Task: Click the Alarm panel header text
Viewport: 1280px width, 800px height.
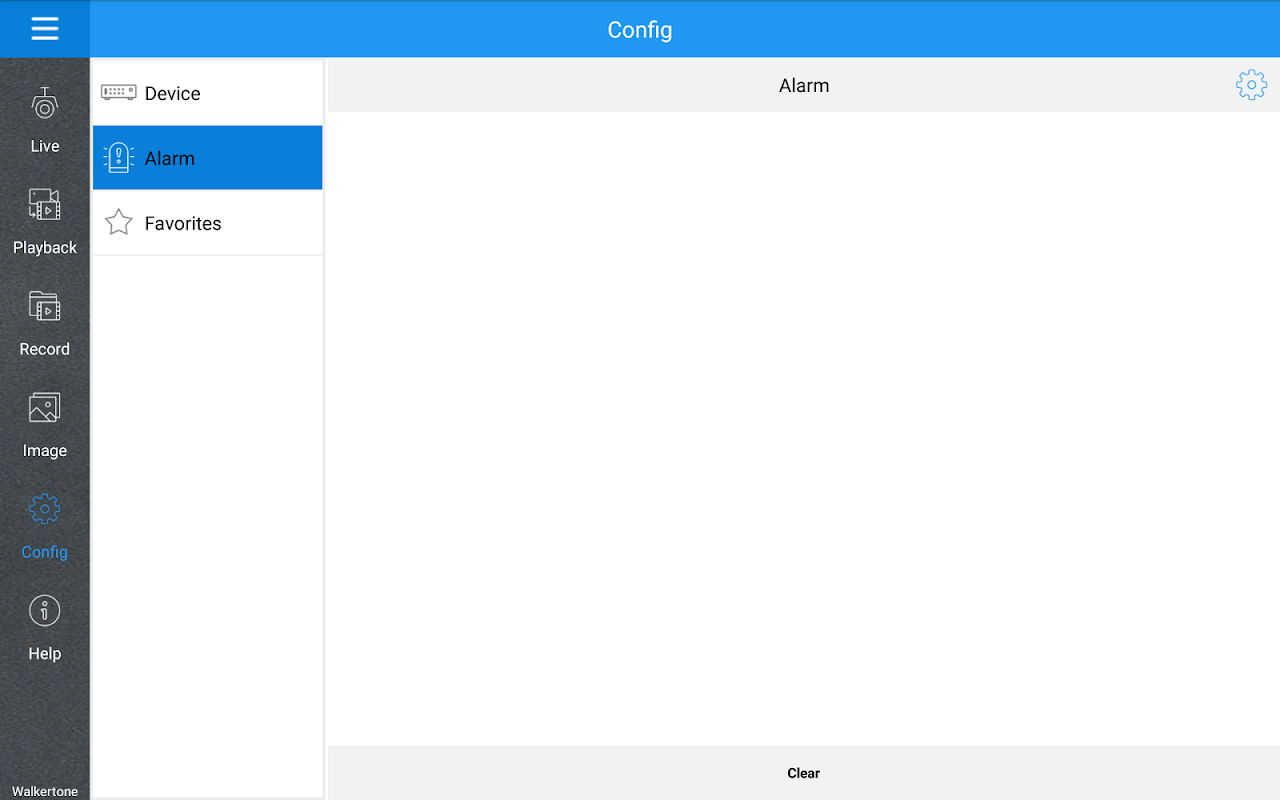Action: [804, 86]
